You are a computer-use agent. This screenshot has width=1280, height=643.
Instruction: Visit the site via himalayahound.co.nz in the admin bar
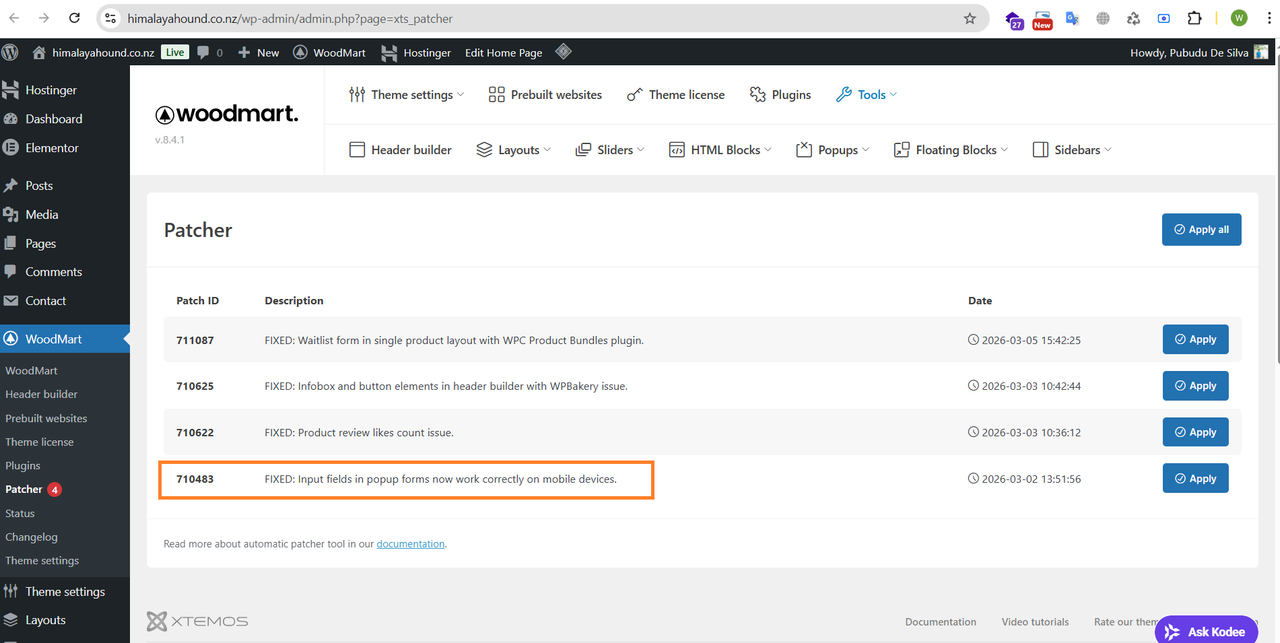tap(93, 52)
